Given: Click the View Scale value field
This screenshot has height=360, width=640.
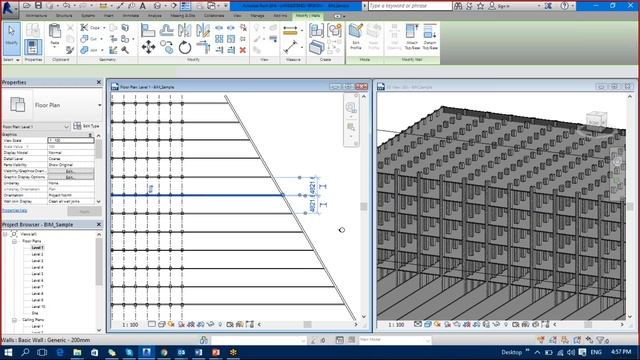Looking at the screenshot, I should point(71,140).
